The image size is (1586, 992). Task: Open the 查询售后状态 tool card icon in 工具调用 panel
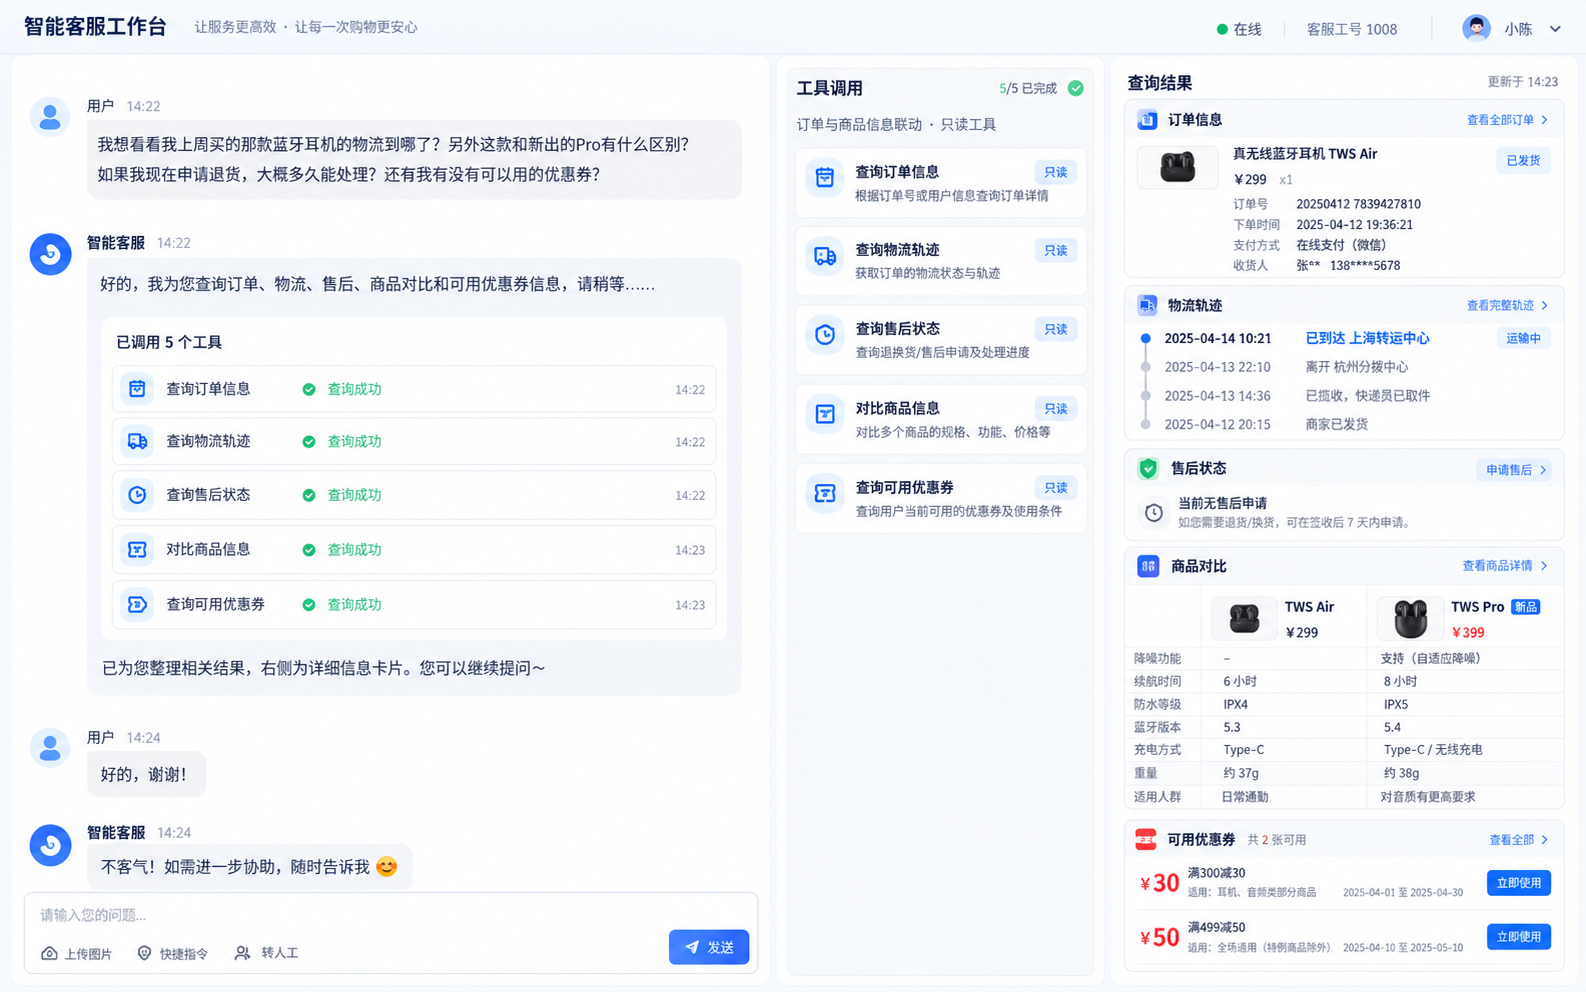click(x=825, y=335)
